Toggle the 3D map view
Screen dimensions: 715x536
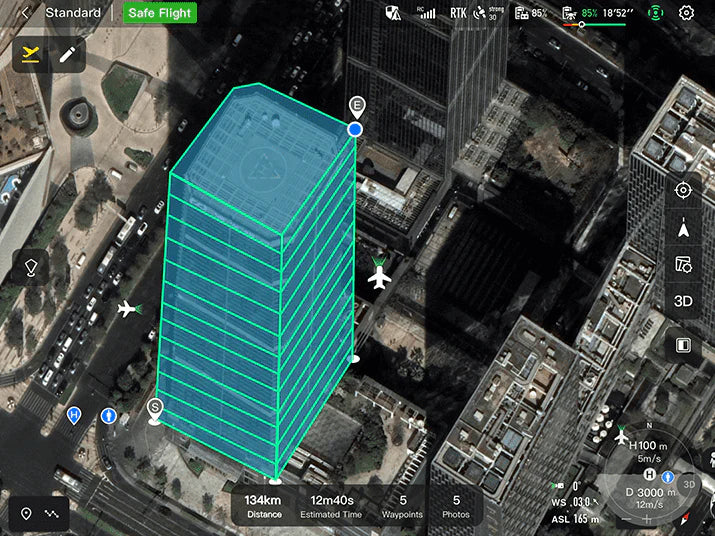pos(684,301)
